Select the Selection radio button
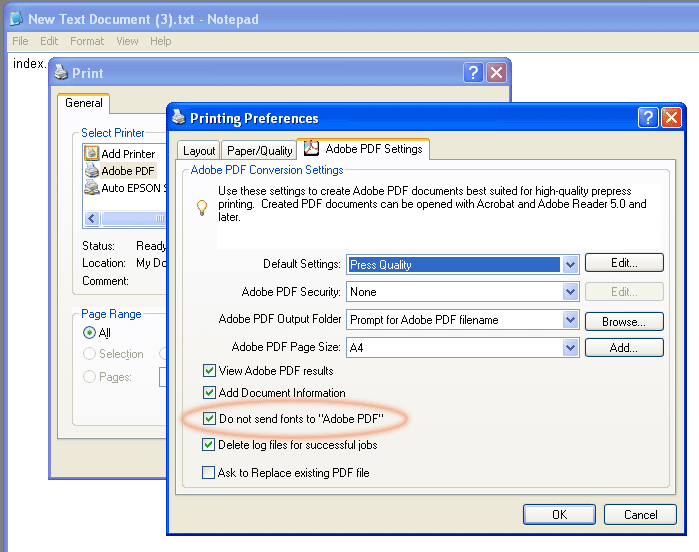Image resolution: width=699 pixels, height=552 pixels. 89,354
